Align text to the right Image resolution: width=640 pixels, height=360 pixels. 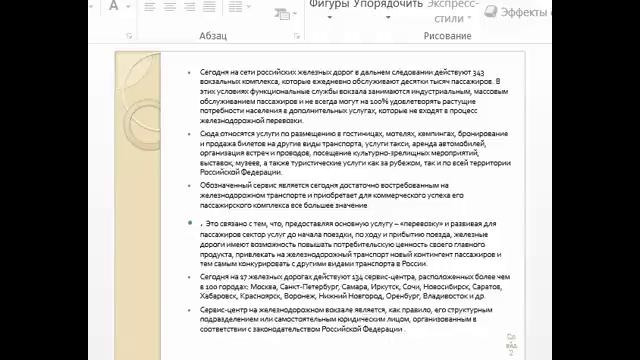[x=189, y=6]
